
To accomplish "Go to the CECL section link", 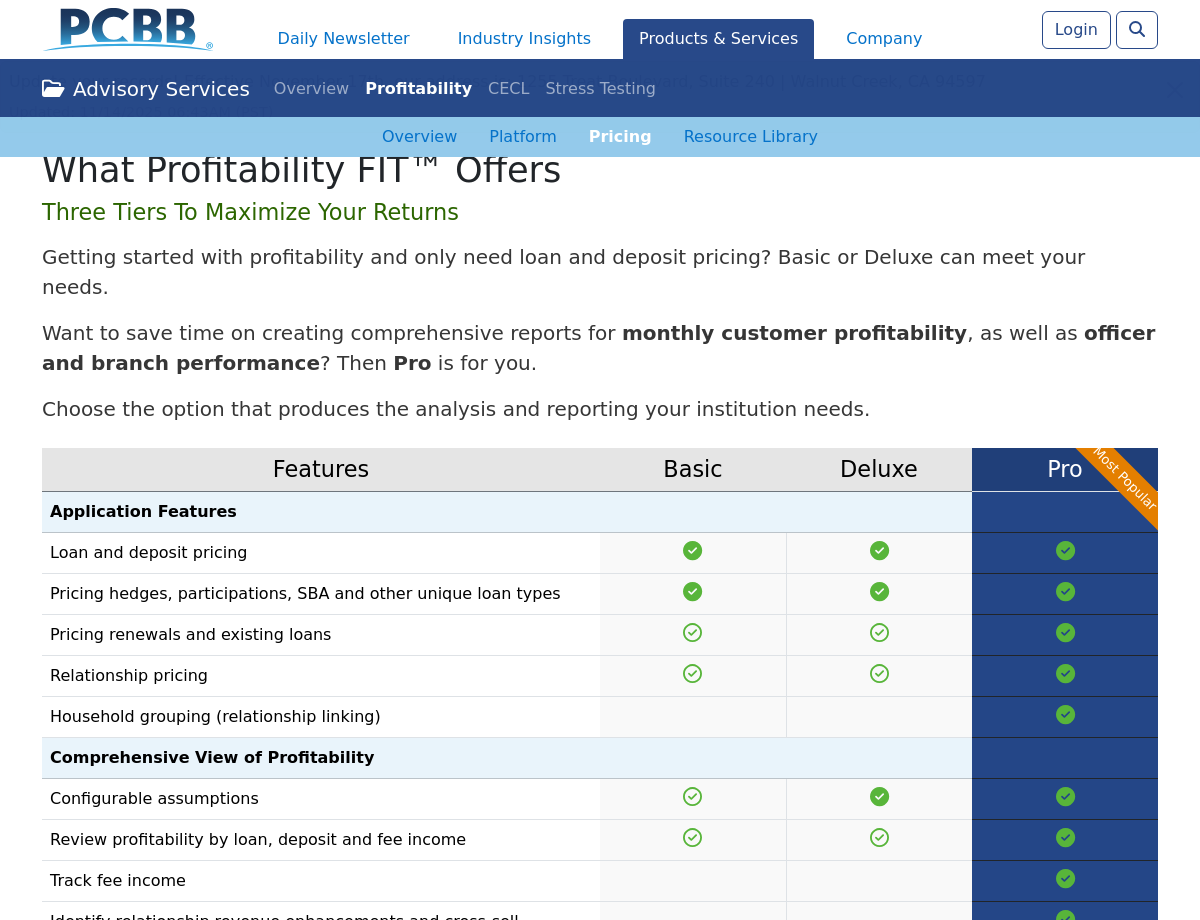I will (x=508, y=89).
